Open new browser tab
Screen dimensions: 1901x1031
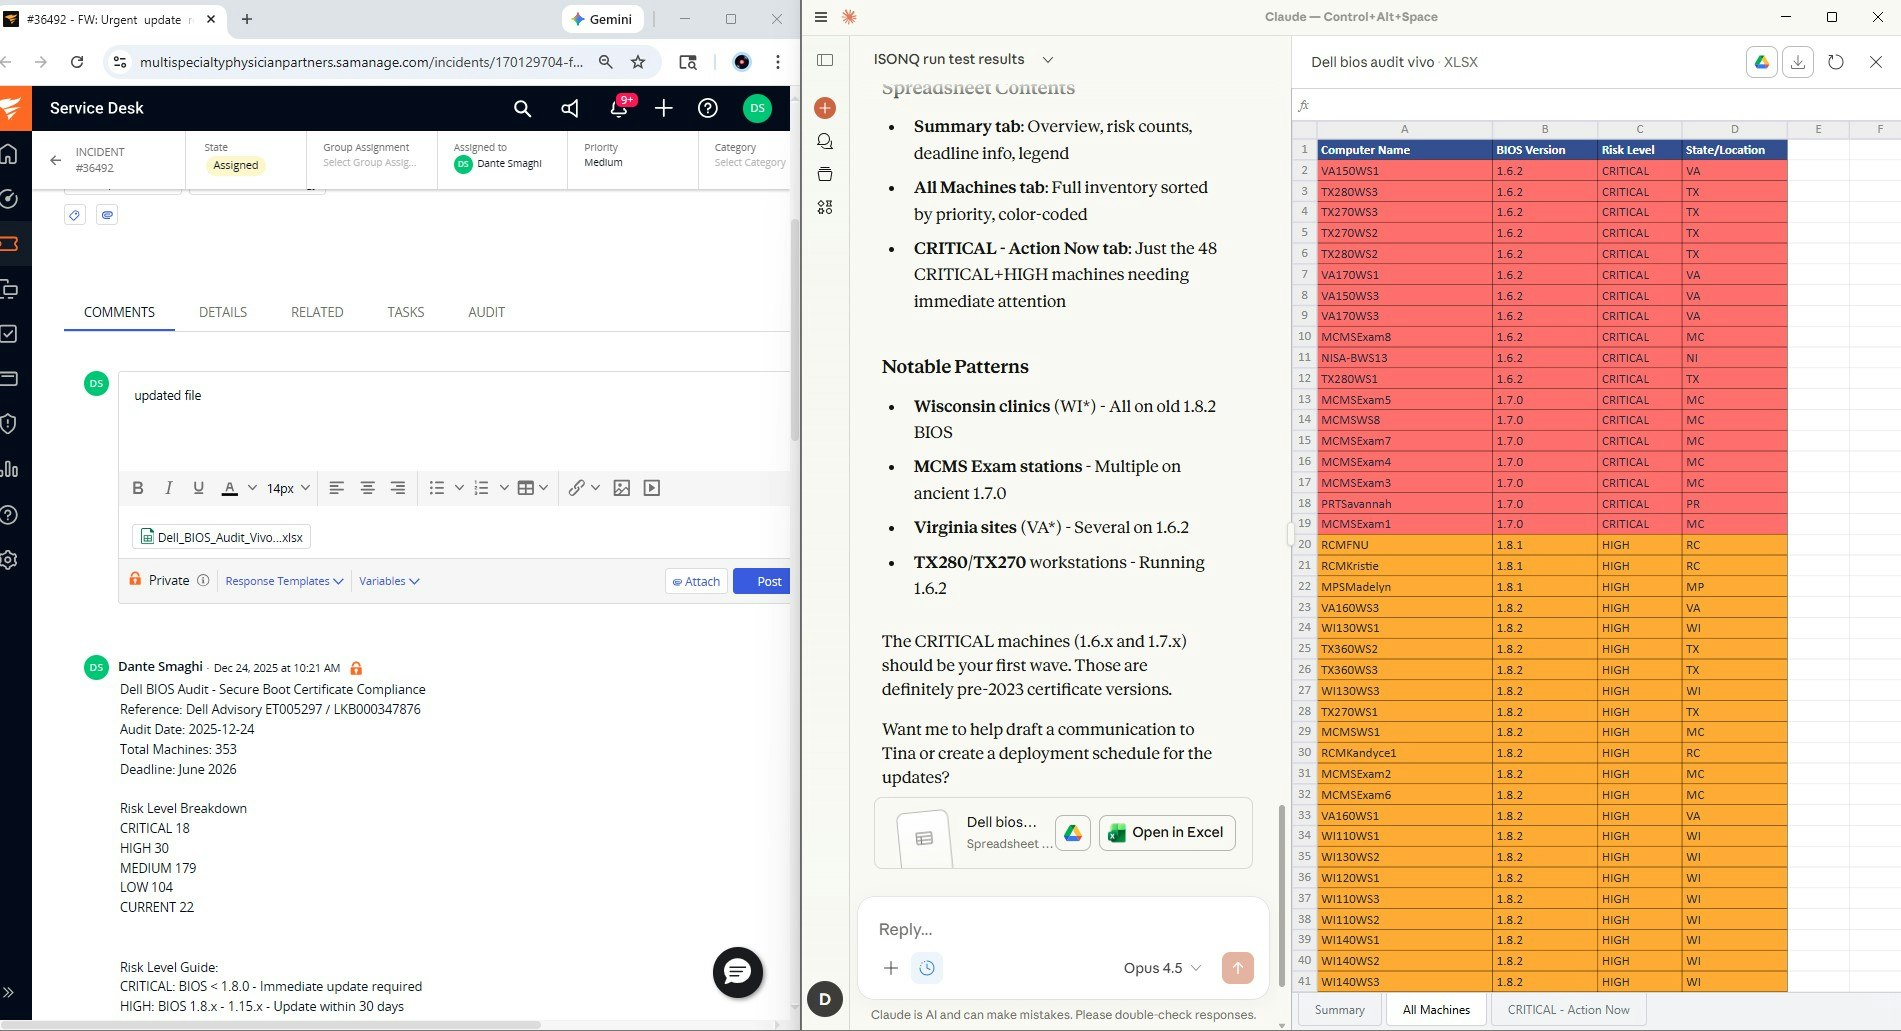pos(247,19)
